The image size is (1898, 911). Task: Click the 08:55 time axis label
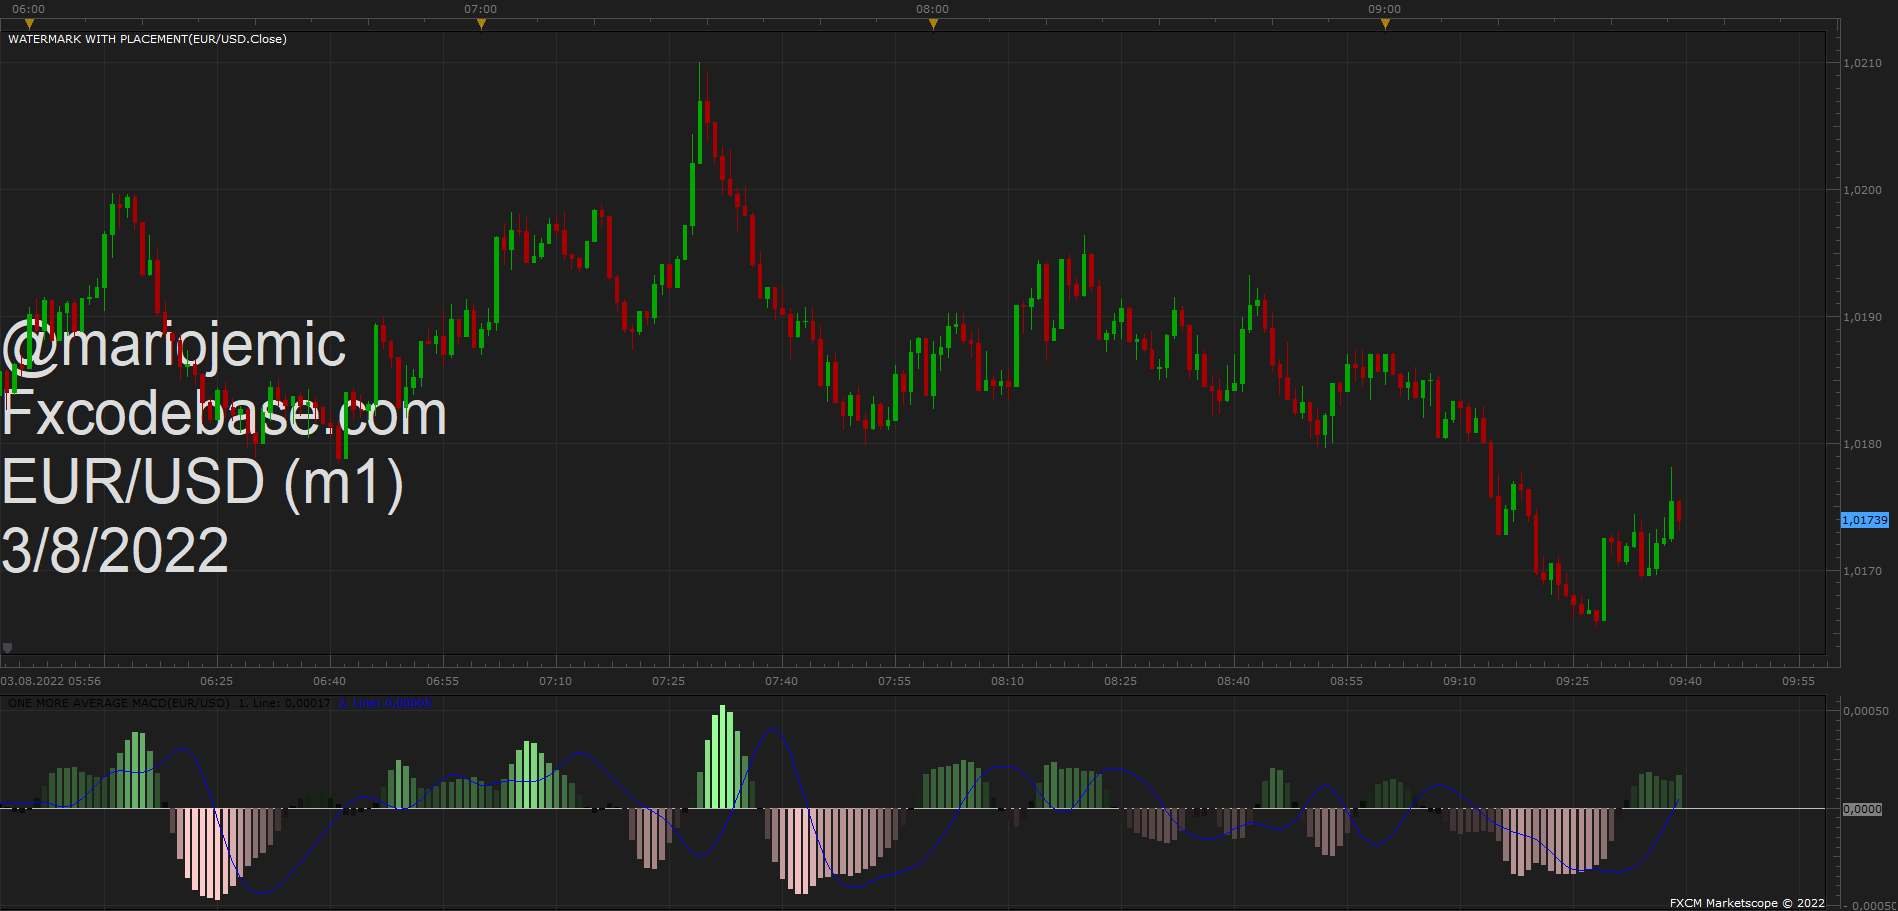tap(1346, 681)
